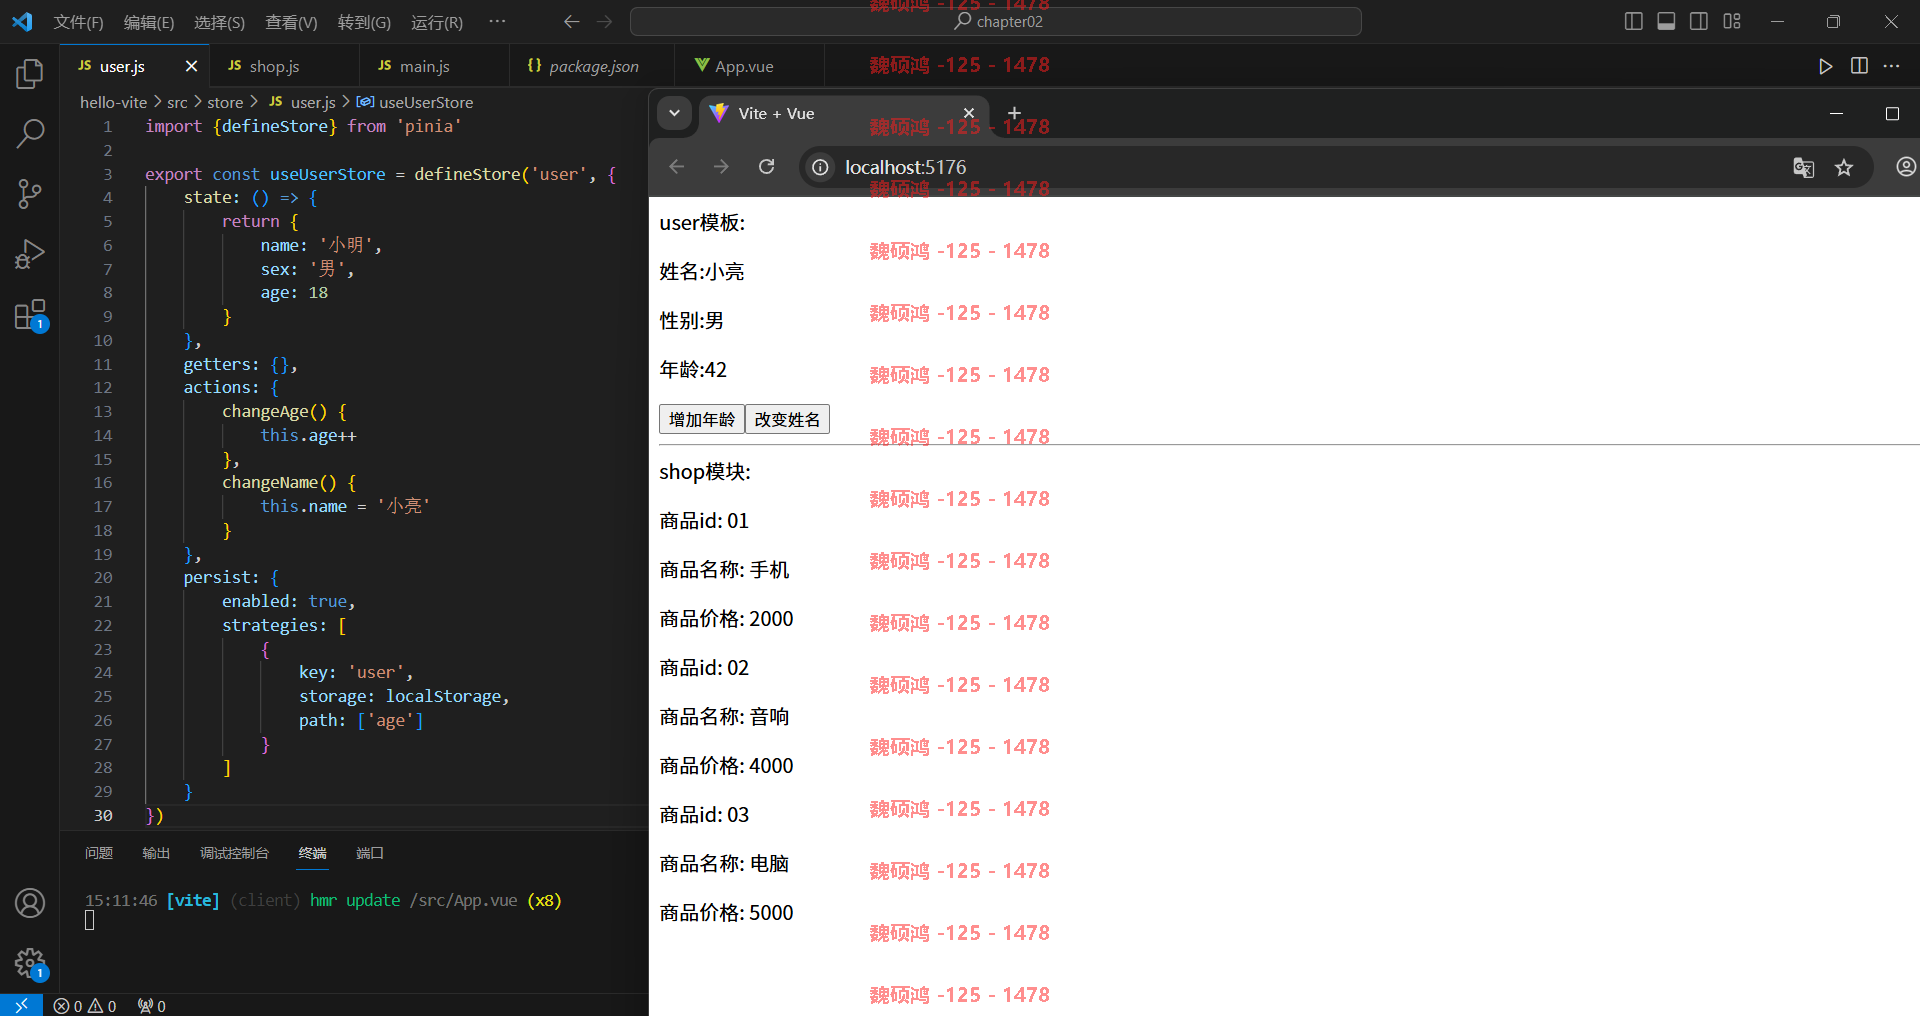Image resolution: width=1920 pixels, height=1016 pixels.
Task: Open the Manage settings gear
Action: [x=30, y=964]
